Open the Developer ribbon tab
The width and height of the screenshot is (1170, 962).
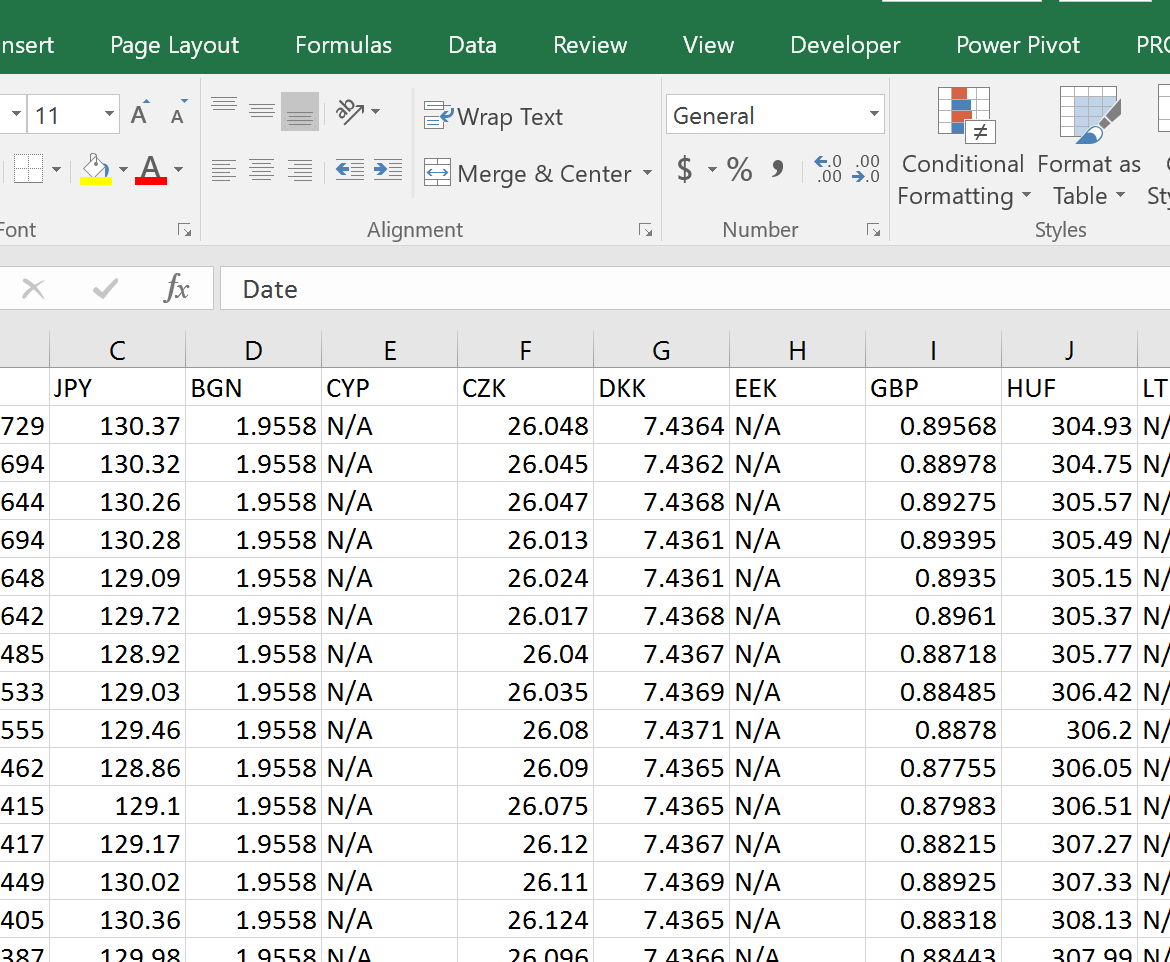[845, 44]
